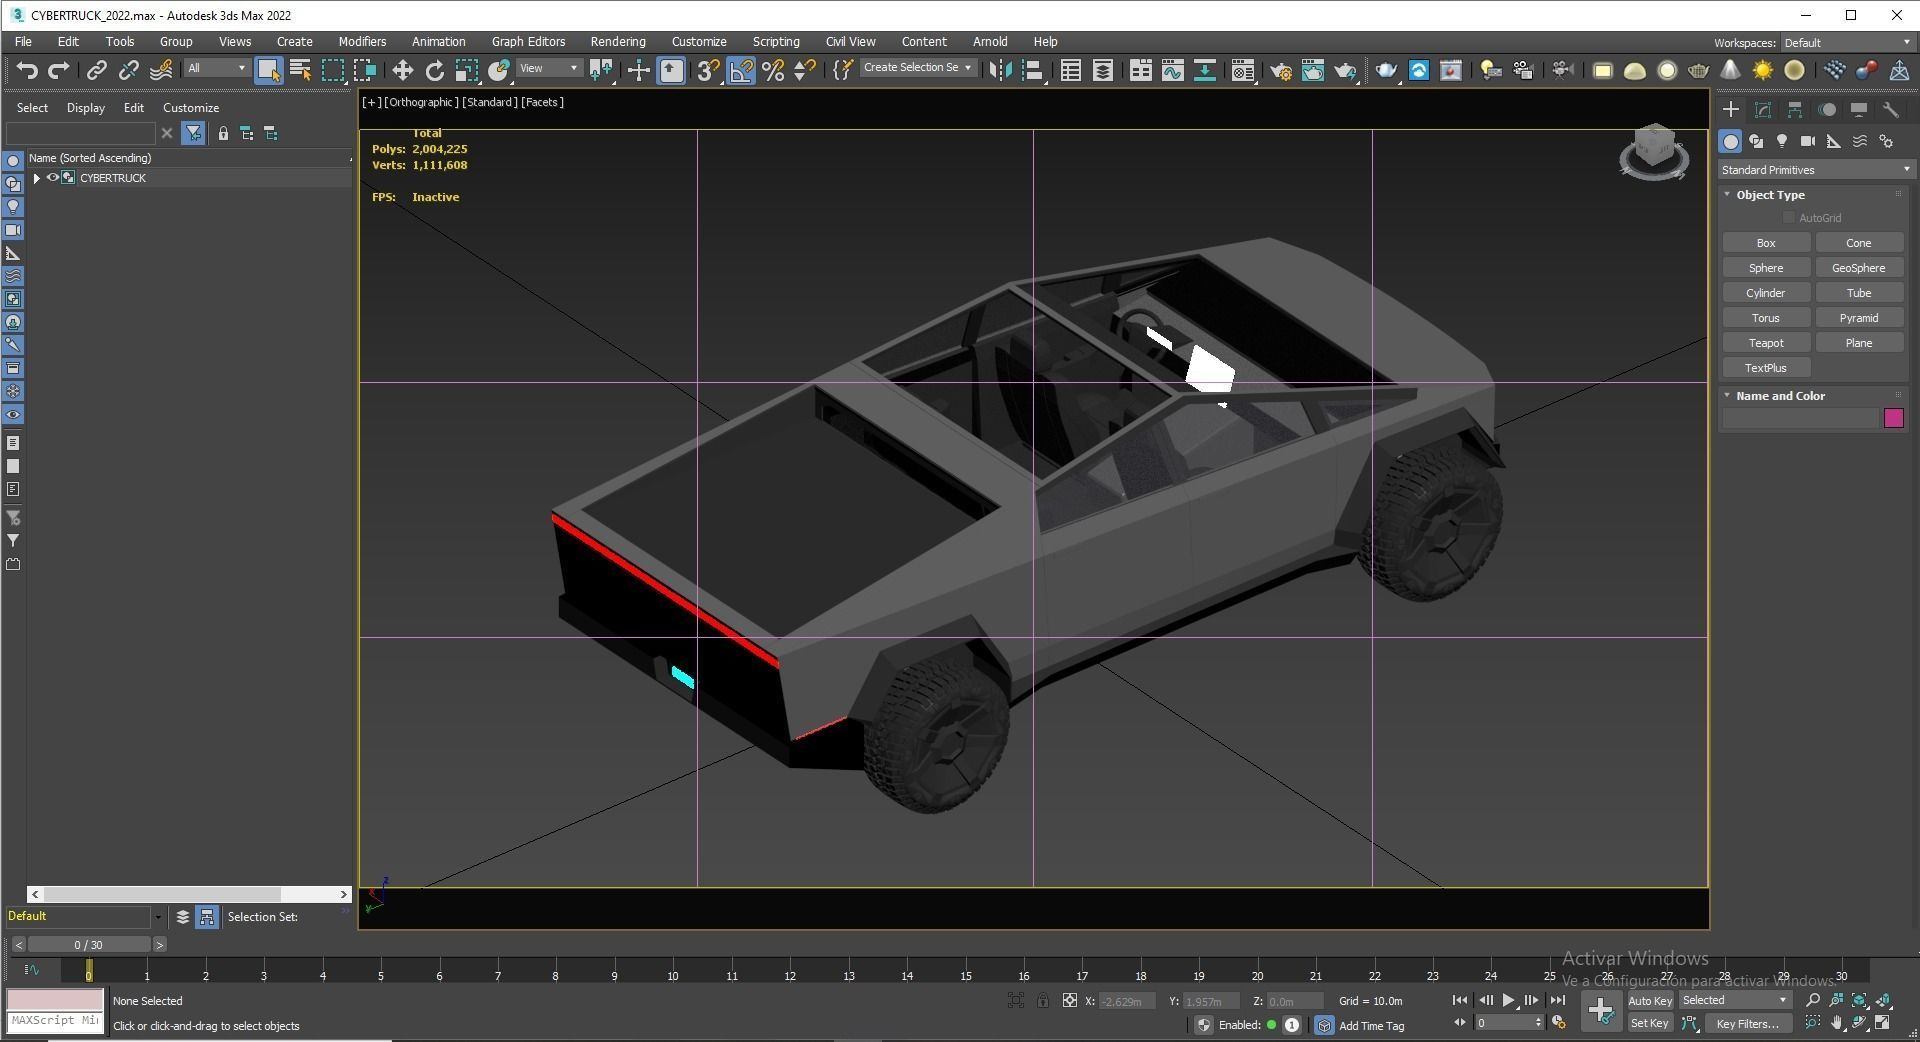
Task: Select the Helpers category icon
Action: [1834, 142]
